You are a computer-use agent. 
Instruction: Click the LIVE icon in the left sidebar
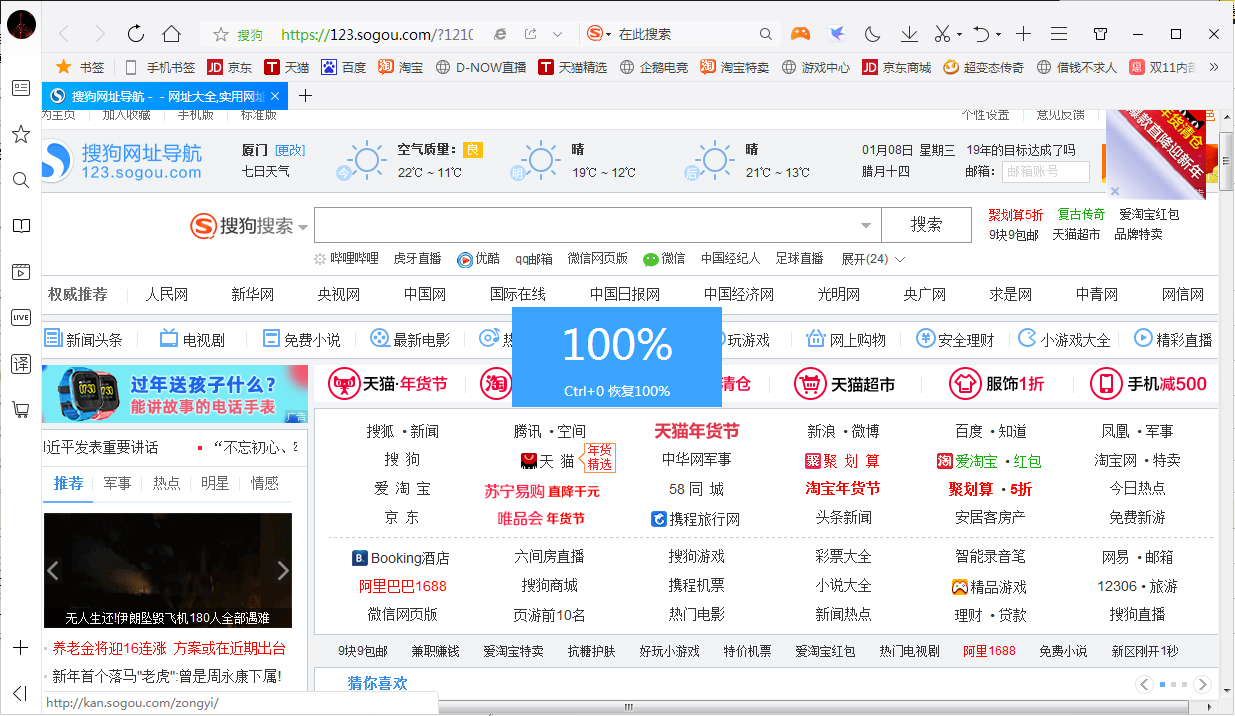tap(20, 317)
